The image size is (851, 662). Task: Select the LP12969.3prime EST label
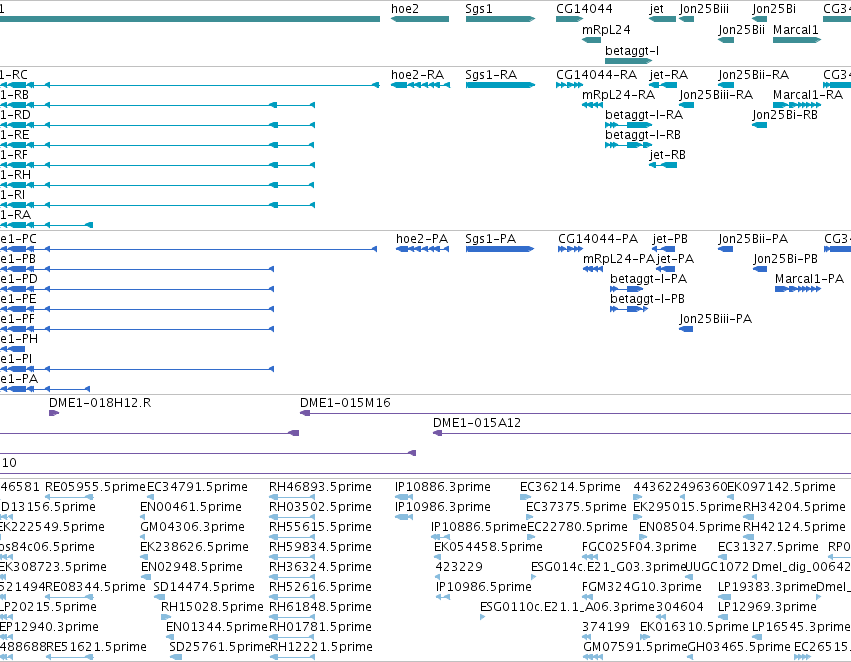(x=767, y=607)
